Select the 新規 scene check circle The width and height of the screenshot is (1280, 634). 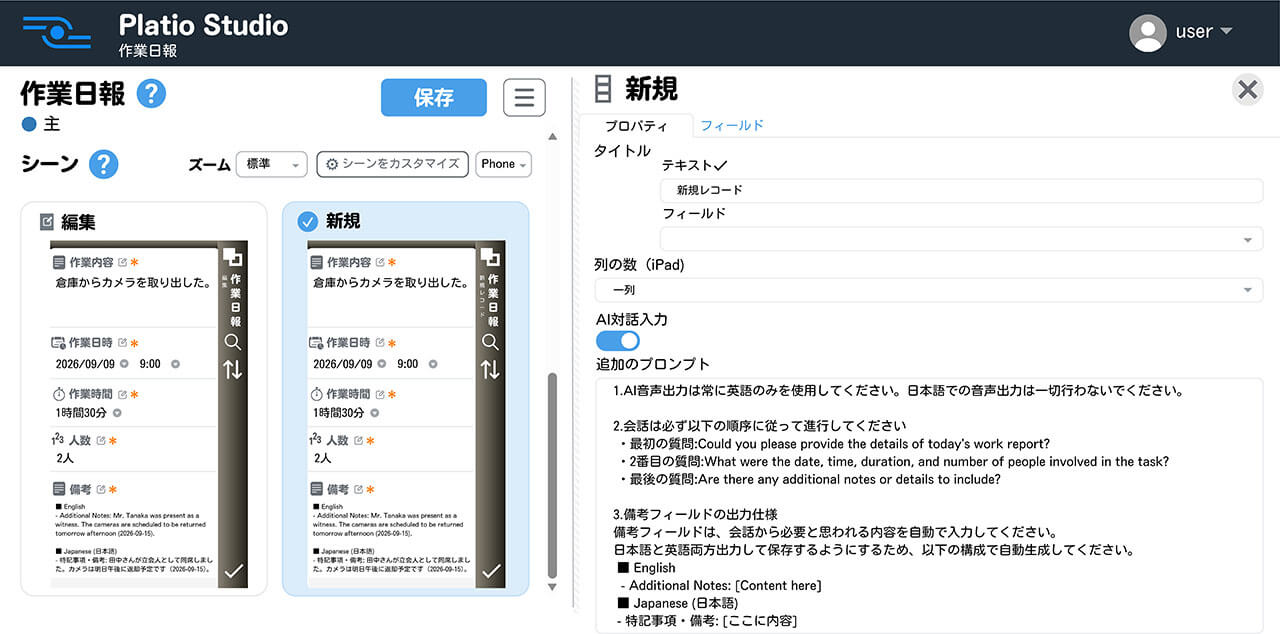coord(308,222)
